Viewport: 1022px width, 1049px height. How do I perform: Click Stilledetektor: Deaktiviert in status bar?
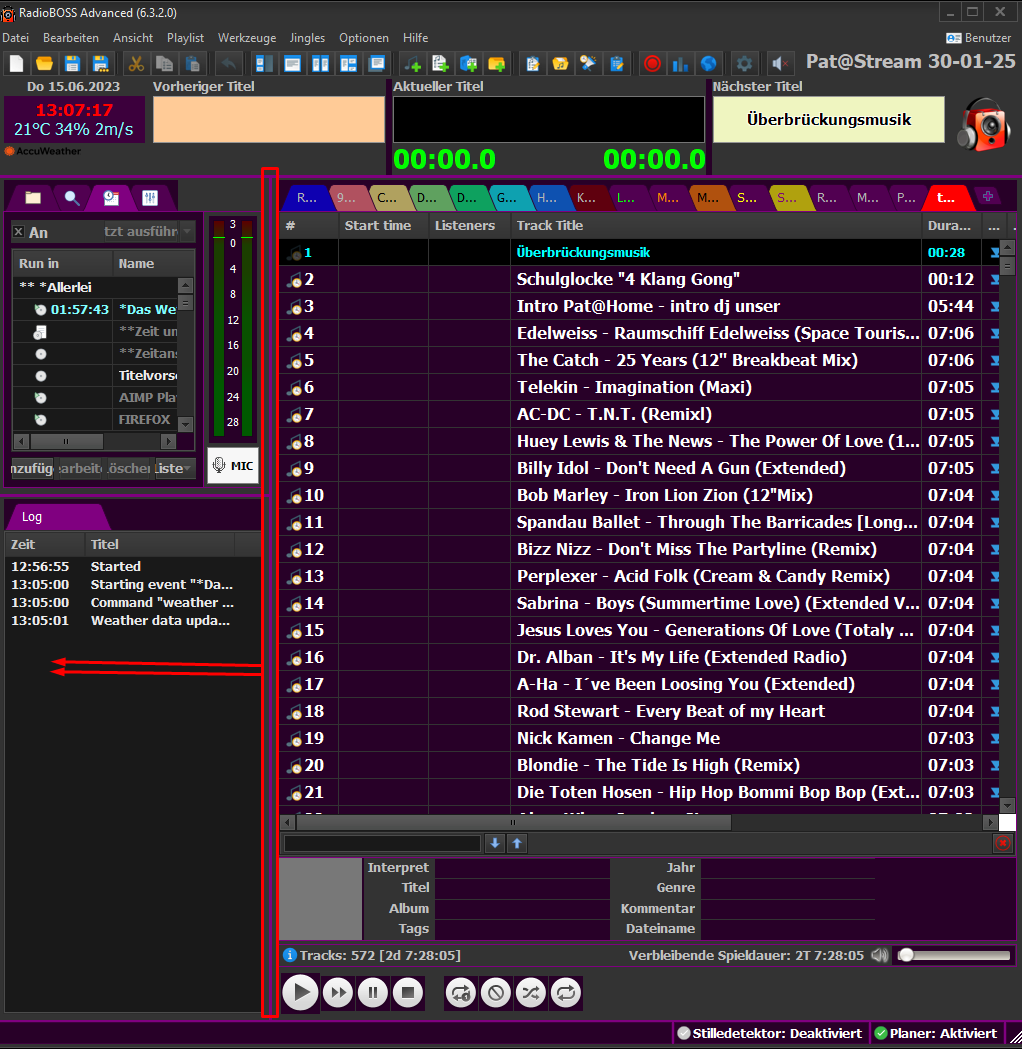pos(768,1033)
